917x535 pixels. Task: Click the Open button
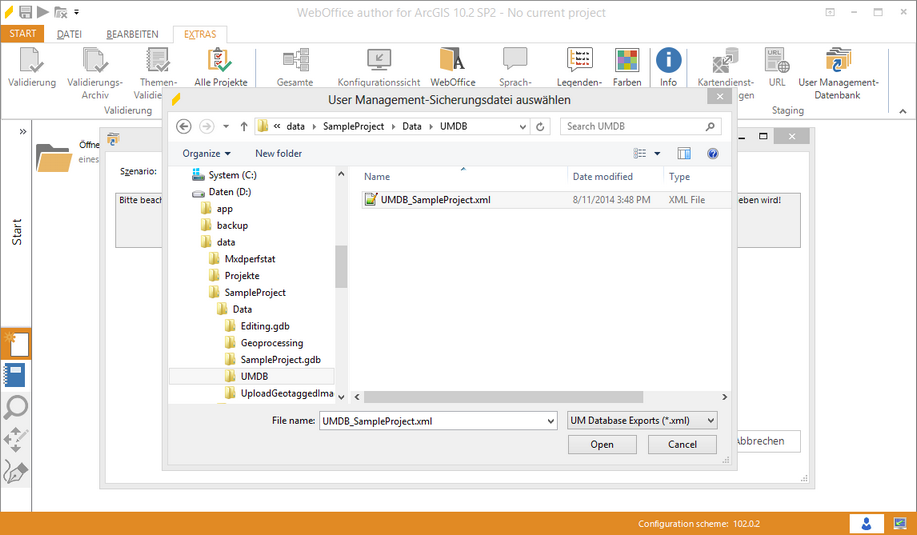[602, 444]
